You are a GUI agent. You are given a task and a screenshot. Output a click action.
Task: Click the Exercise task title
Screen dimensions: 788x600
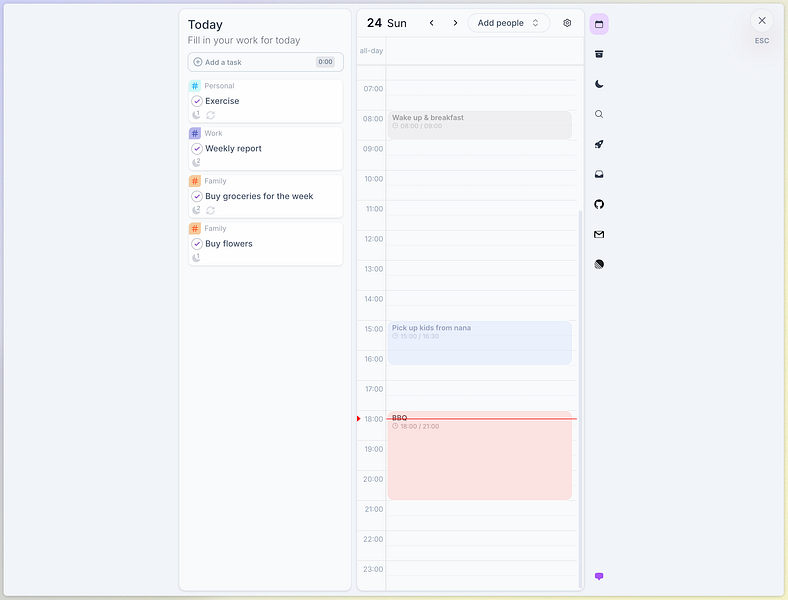(222, 101)
